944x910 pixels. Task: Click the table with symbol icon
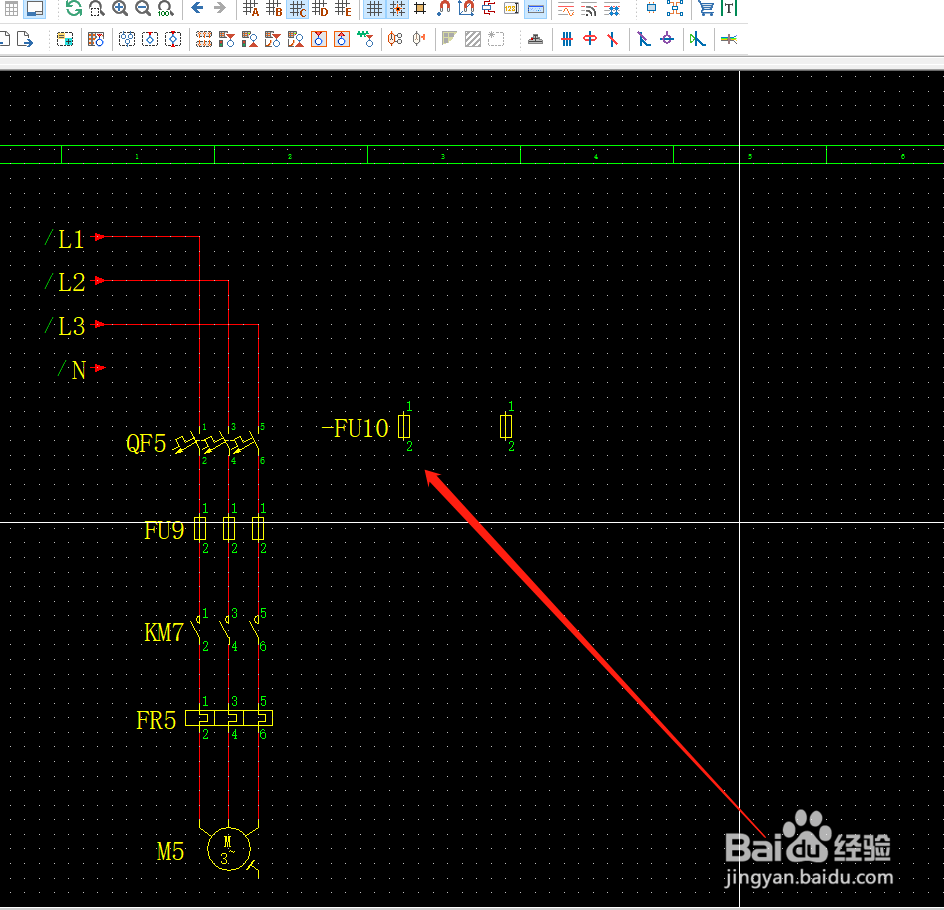click(x=96, y=40)
